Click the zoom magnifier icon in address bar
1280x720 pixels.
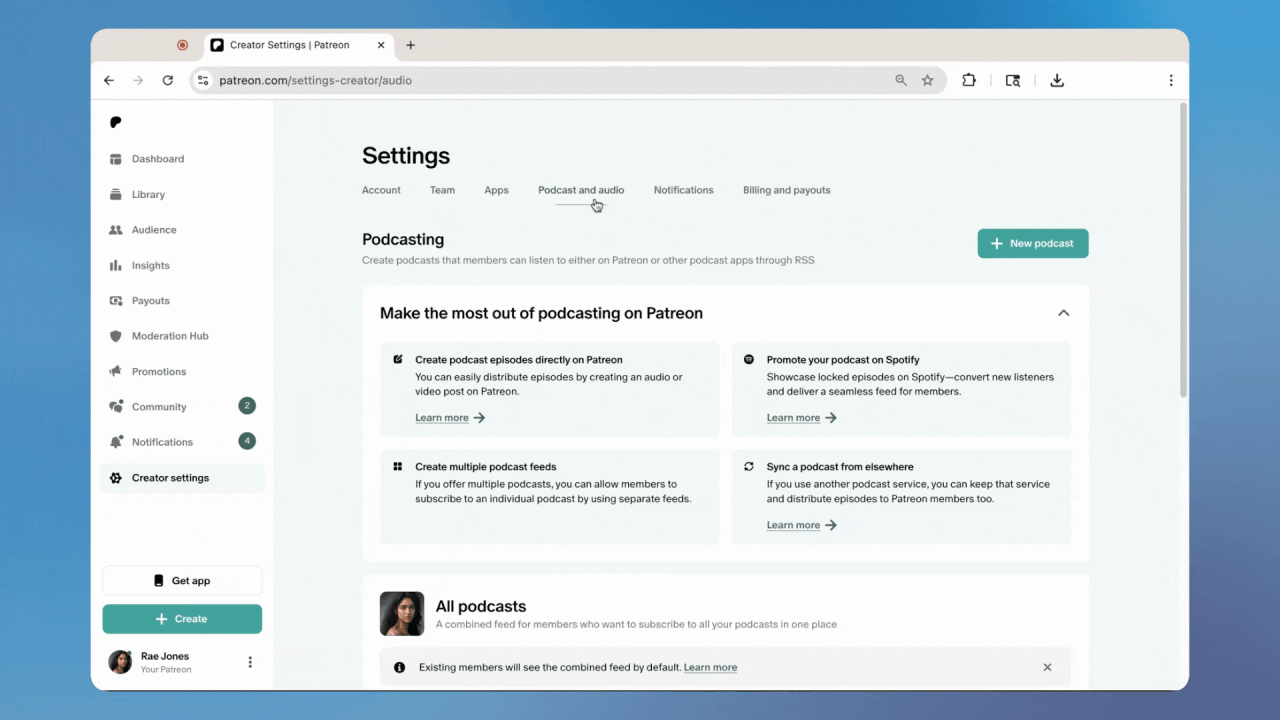point(901,81)
